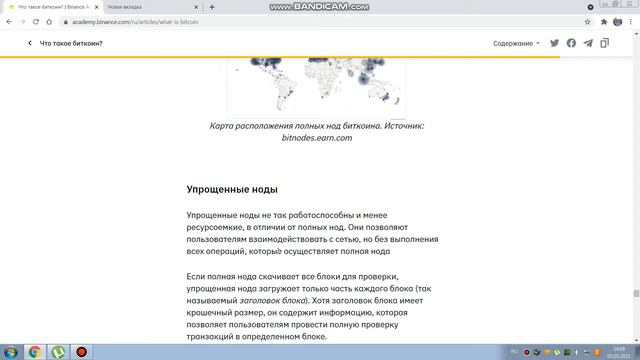
Task: Open the Windows Start menu
Action: tap(11, 352)
